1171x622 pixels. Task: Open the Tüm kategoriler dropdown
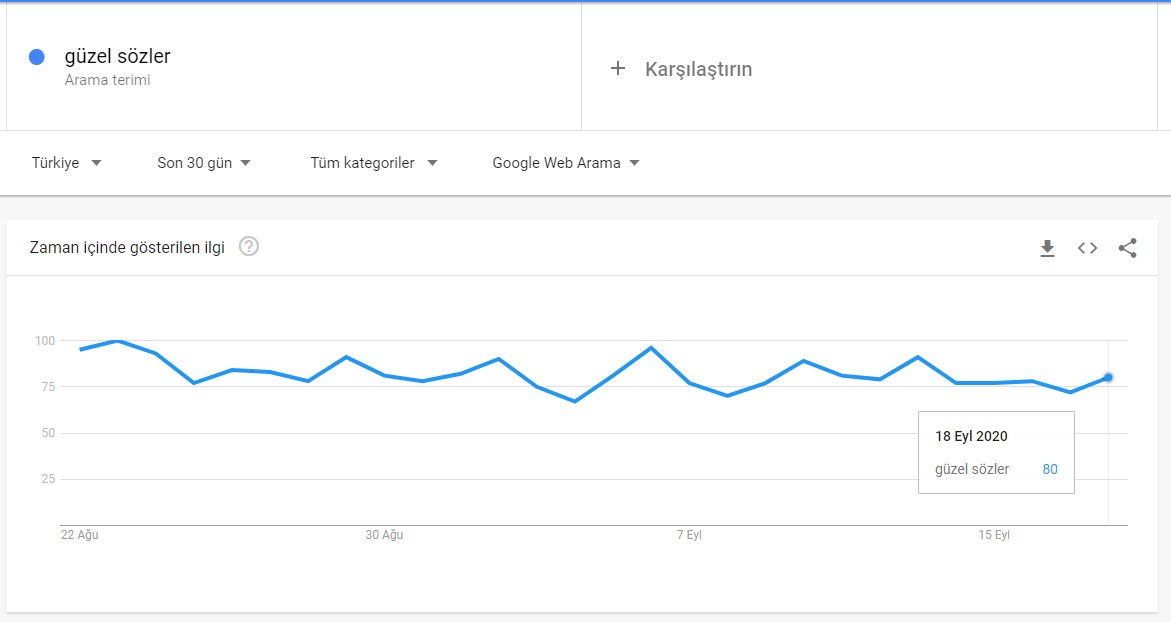(x=373, y=163)
